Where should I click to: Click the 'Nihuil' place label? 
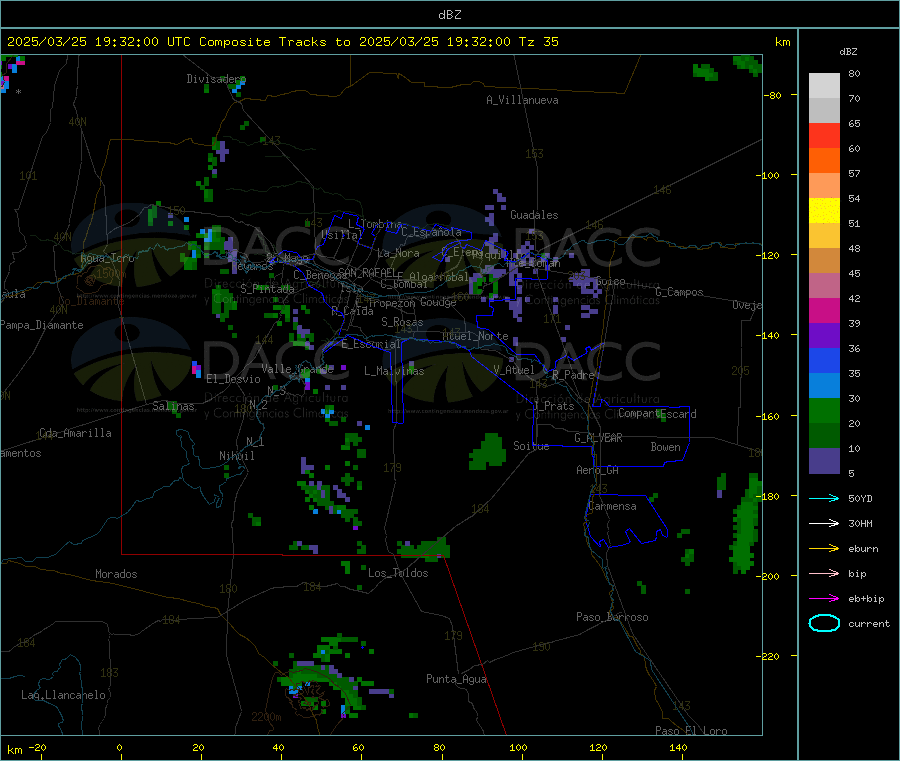pos(236,456)
